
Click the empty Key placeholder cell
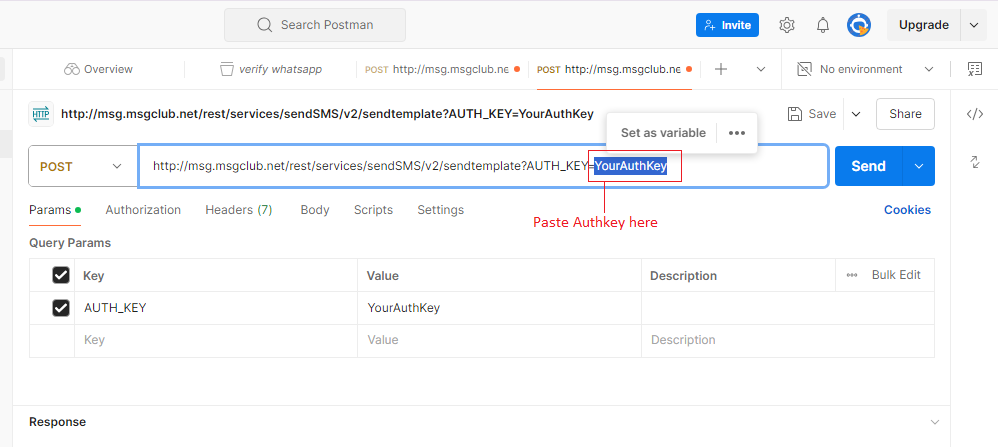216,341
